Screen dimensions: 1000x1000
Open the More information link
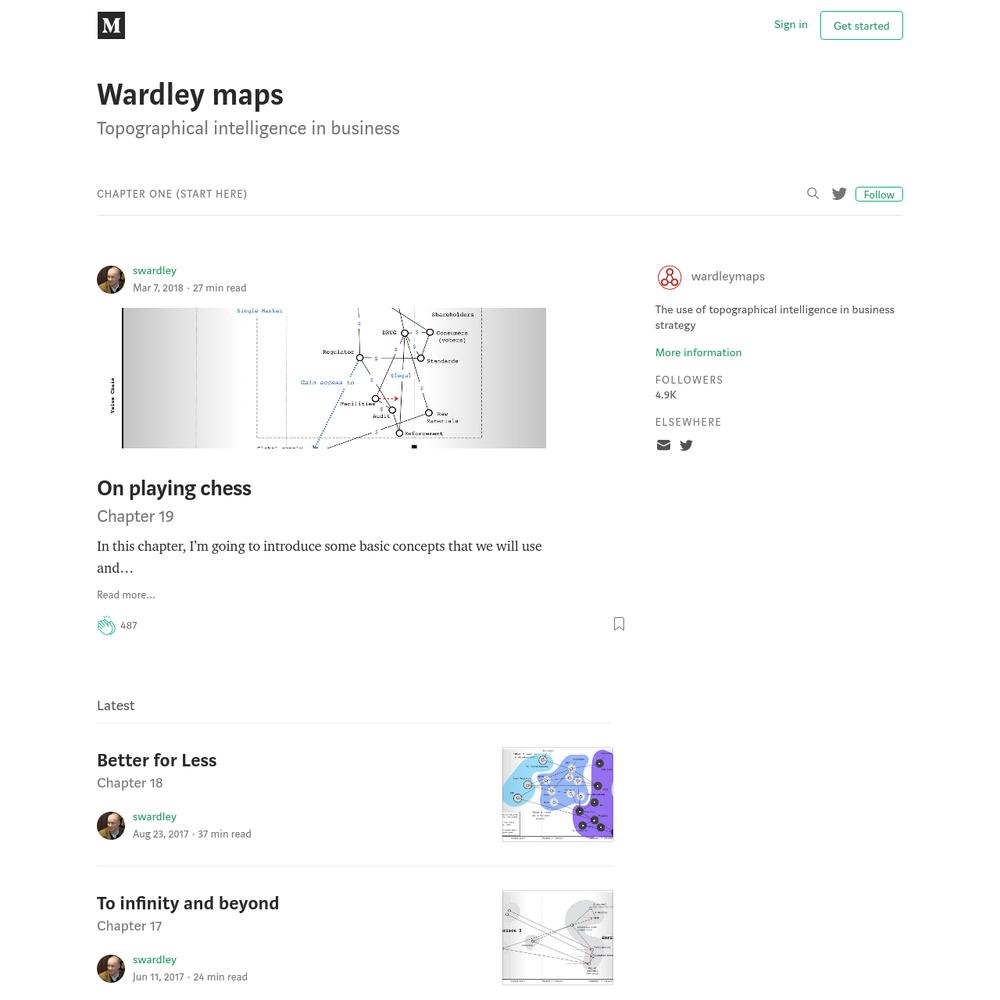[x=698, y=352]
